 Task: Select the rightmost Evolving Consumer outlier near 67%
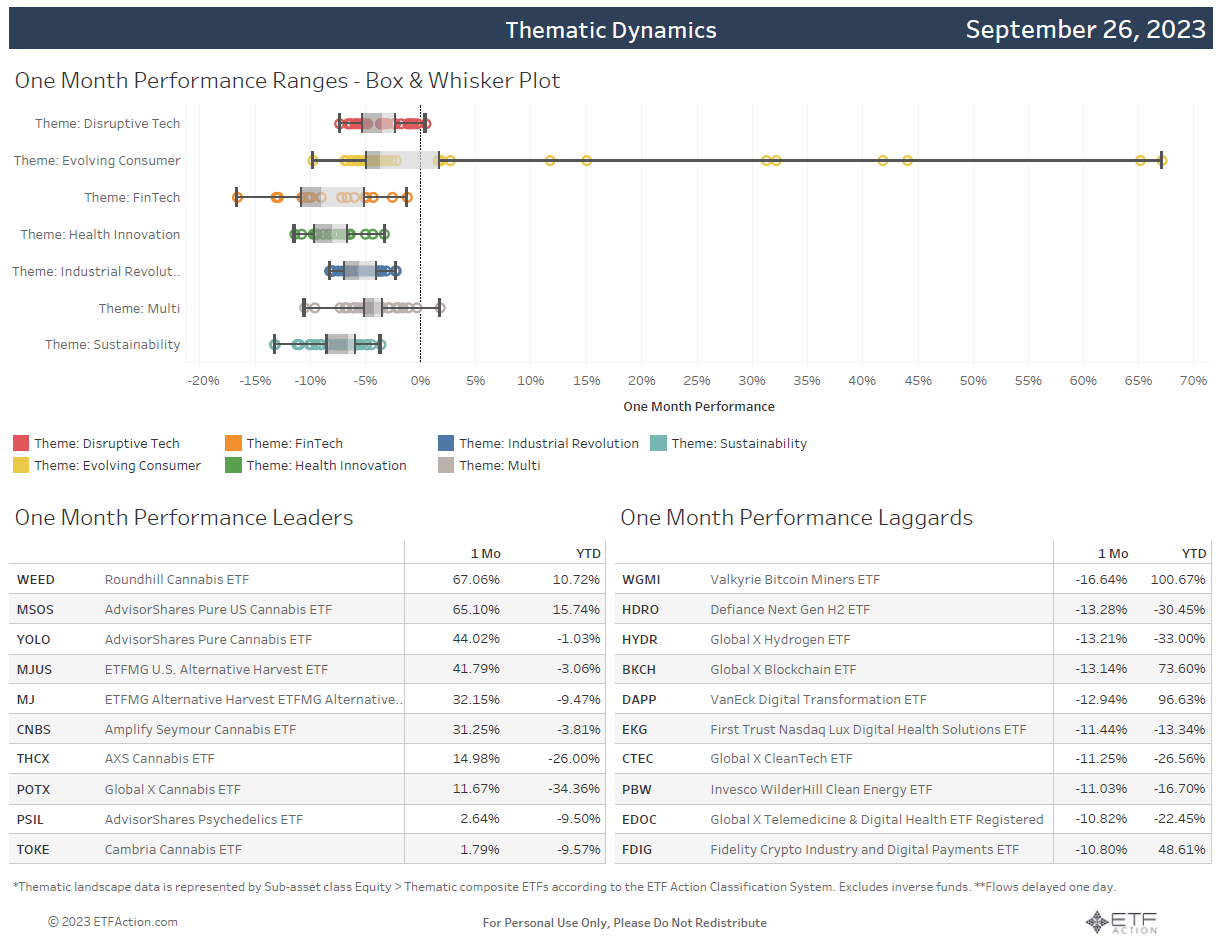pos(1161,160)
